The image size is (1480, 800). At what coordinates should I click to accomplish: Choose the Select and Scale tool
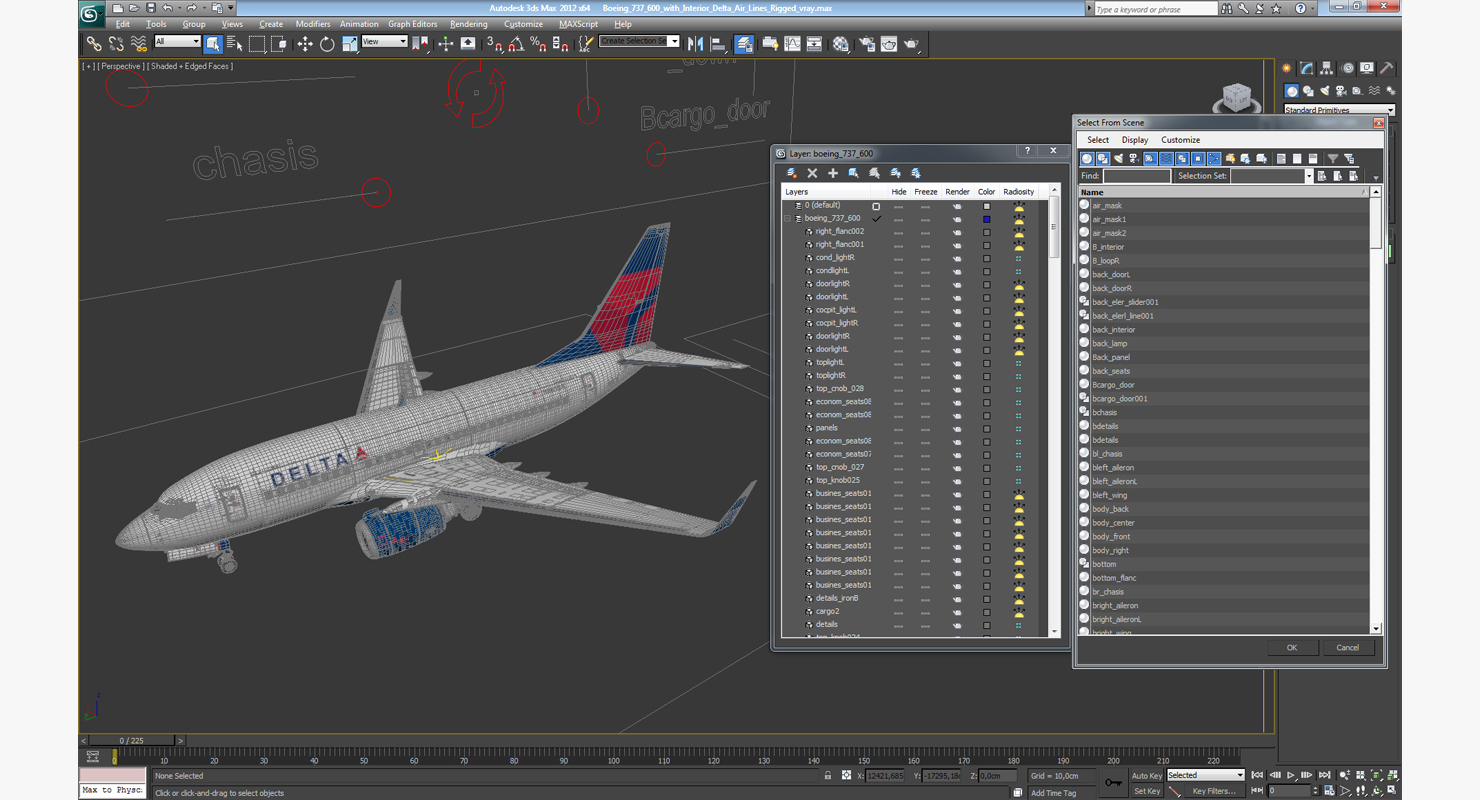click(349, 44)
